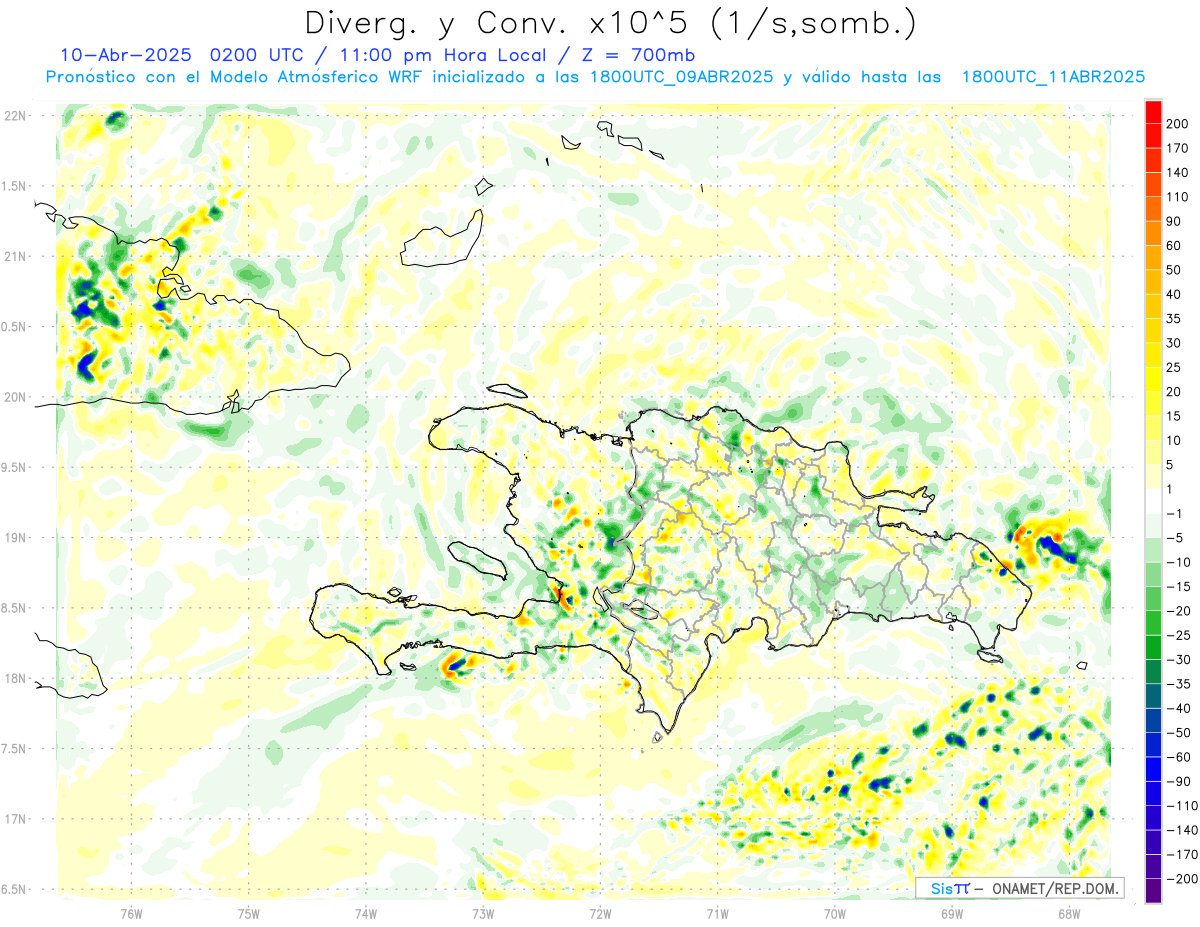Click the positive '200' colorbar value
The image size is (1200, 927).
[x=1177, y=123]
